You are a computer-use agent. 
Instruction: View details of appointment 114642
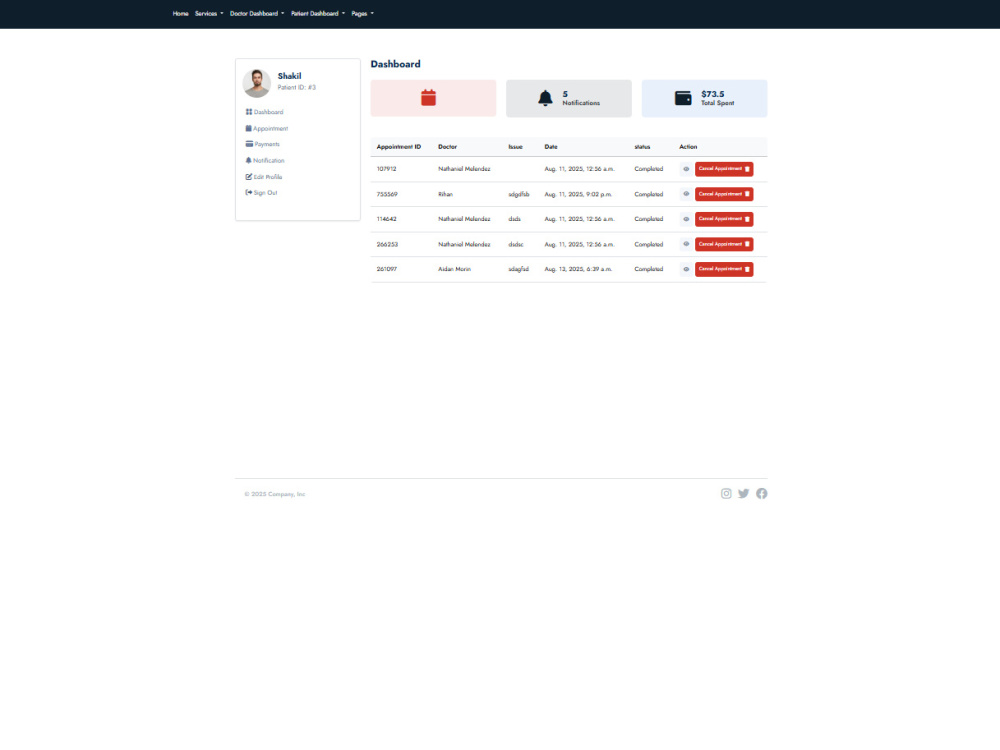(686, 219)
